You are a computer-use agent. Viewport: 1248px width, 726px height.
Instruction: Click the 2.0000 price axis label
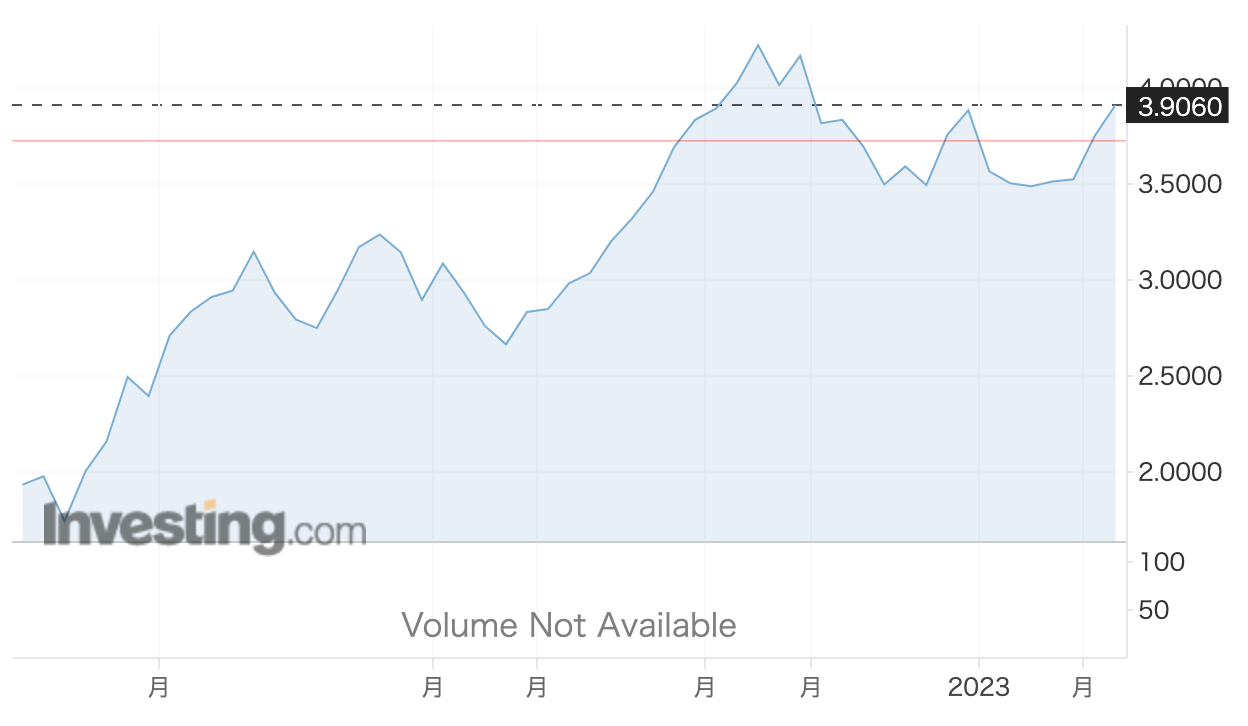1180,472
